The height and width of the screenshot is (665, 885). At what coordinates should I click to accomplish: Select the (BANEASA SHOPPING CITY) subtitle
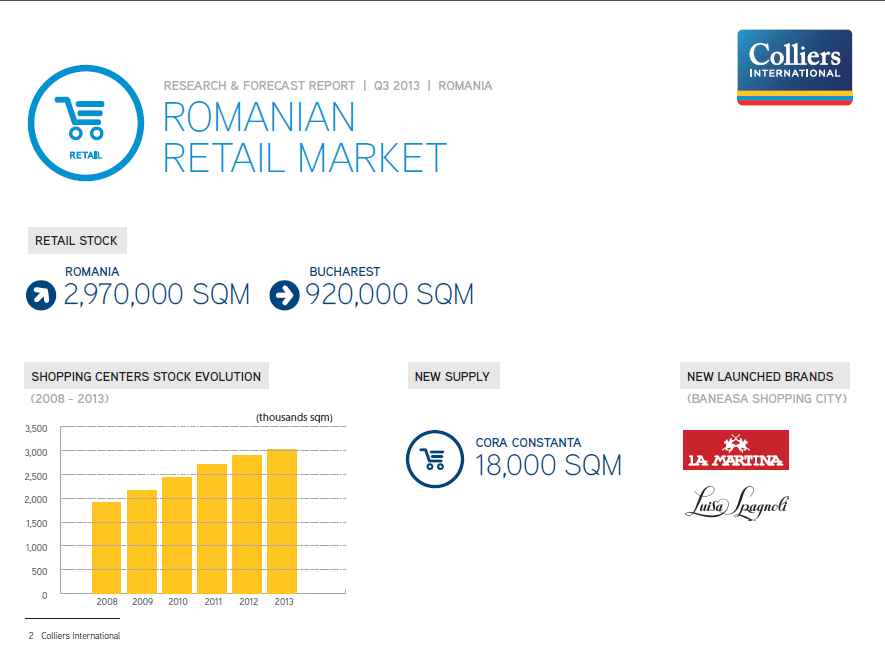point(766,399)
